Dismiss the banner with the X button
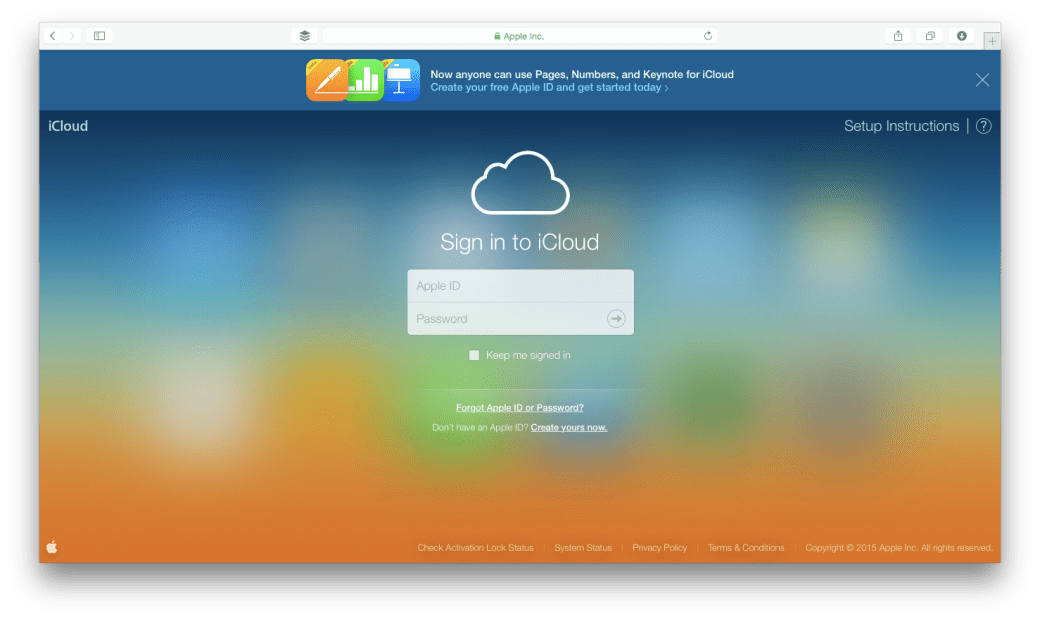The image size is (1040, 619). tap(982, 79)
